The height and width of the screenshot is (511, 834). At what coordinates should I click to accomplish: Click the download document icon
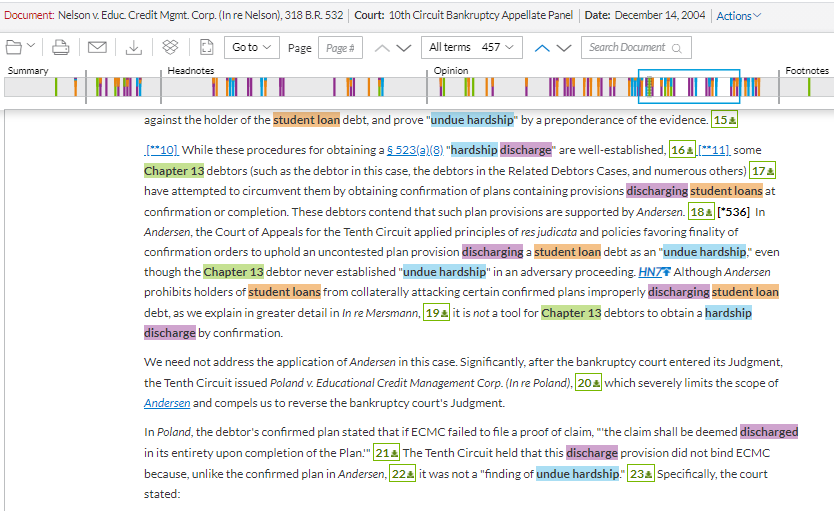click(134, 48)
